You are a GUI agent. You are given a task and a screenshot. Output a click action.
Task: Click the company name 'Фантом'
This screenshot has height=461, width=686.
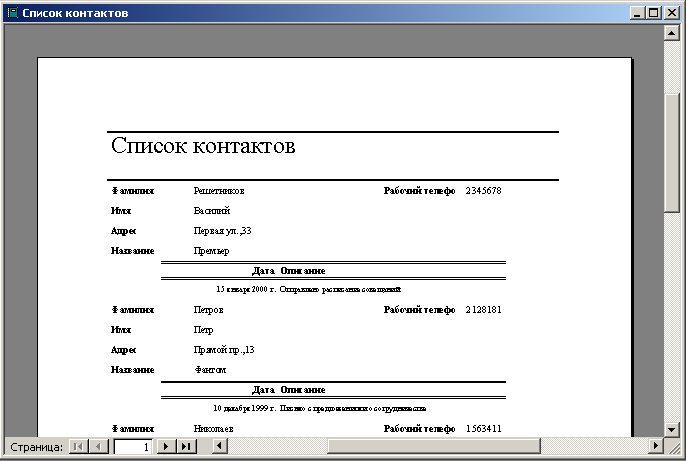tap(210, 370)
